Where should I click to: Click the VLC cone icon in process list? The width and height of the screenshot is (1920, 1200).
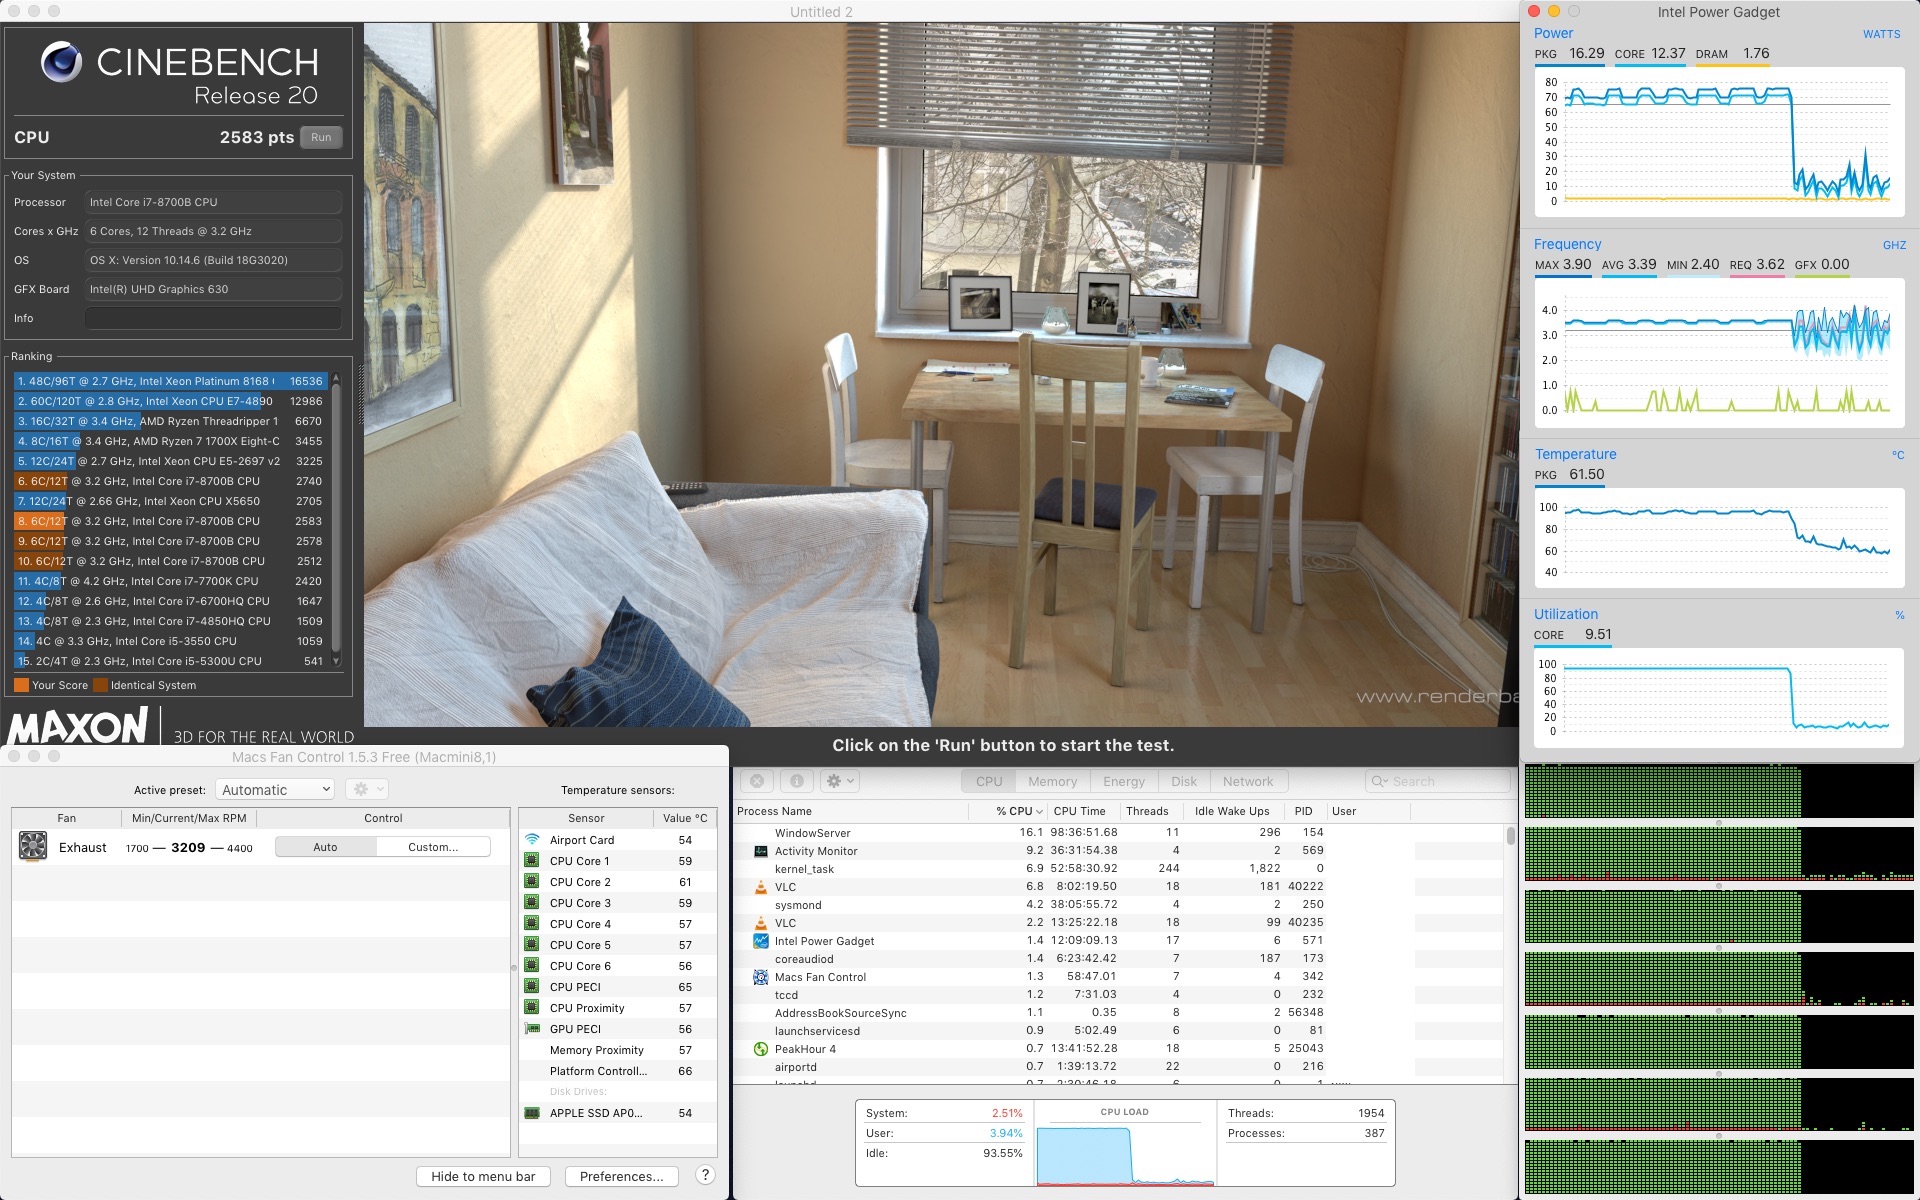click(x=760, y=887)
